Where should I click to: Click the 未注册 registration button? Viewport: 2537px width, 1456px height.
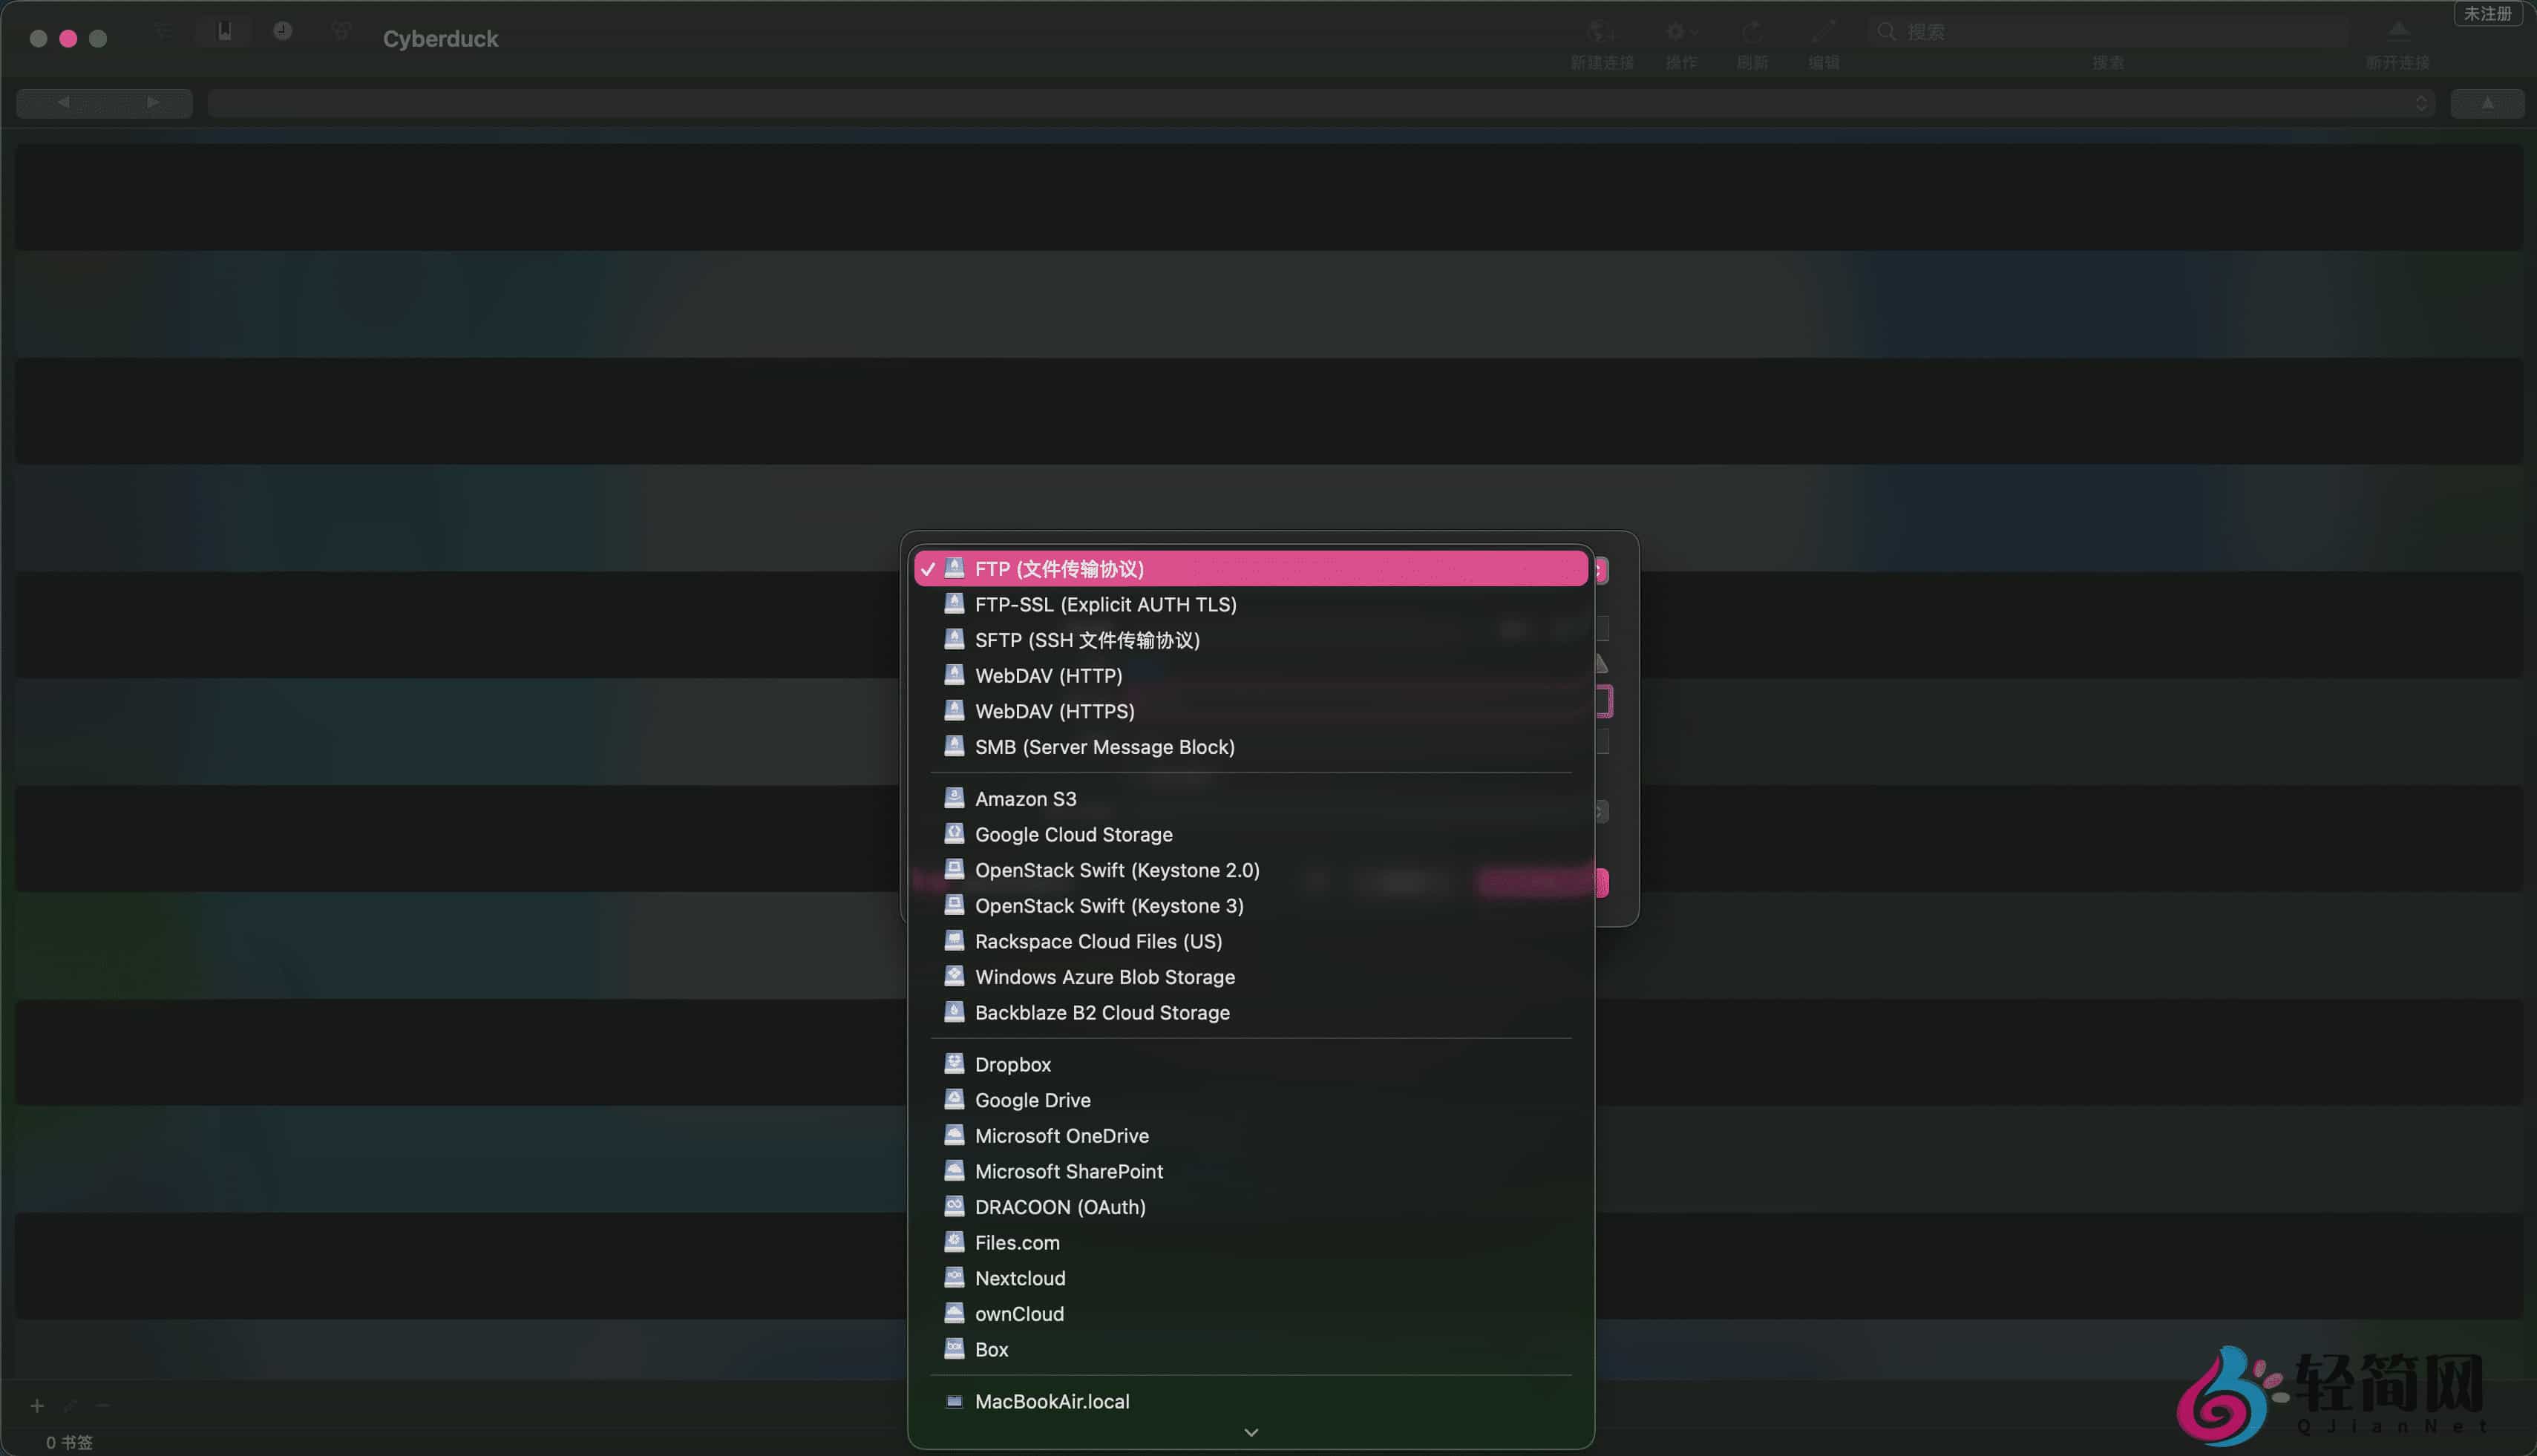[x=2489, y=13]
